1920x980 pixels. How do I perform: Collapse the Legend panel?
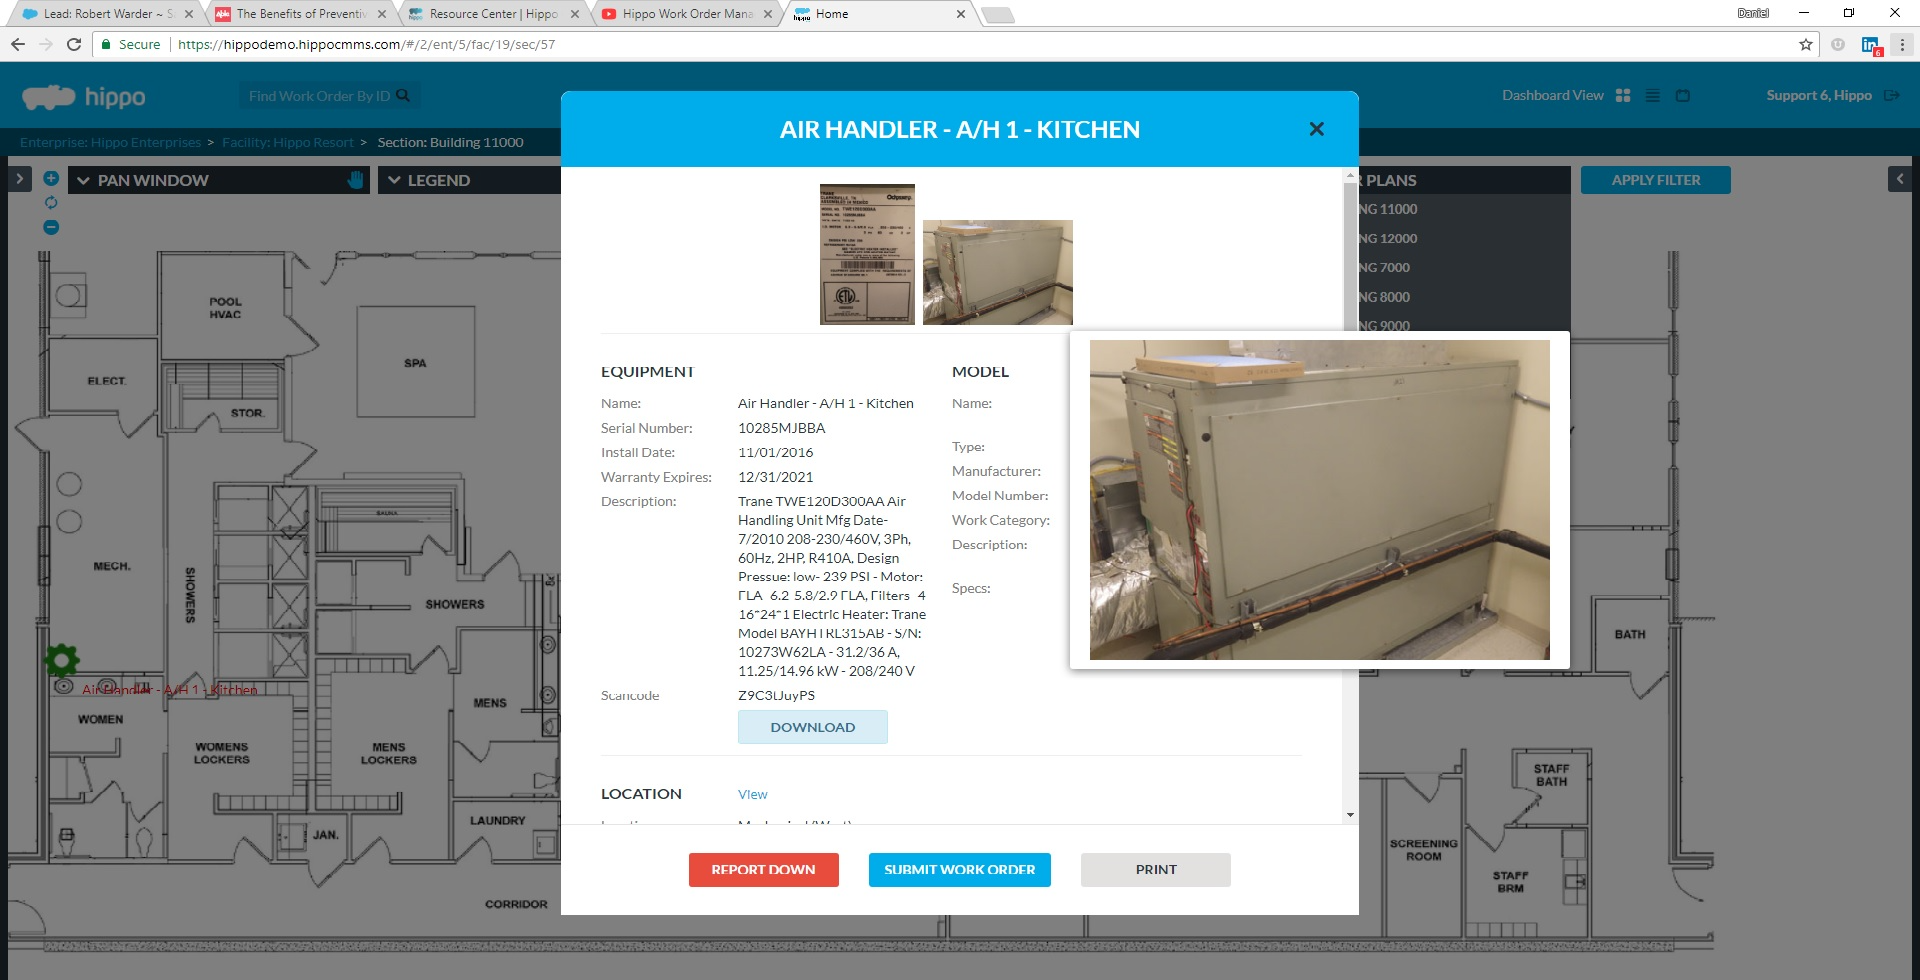pyautogui.click(x=395, y=181)
